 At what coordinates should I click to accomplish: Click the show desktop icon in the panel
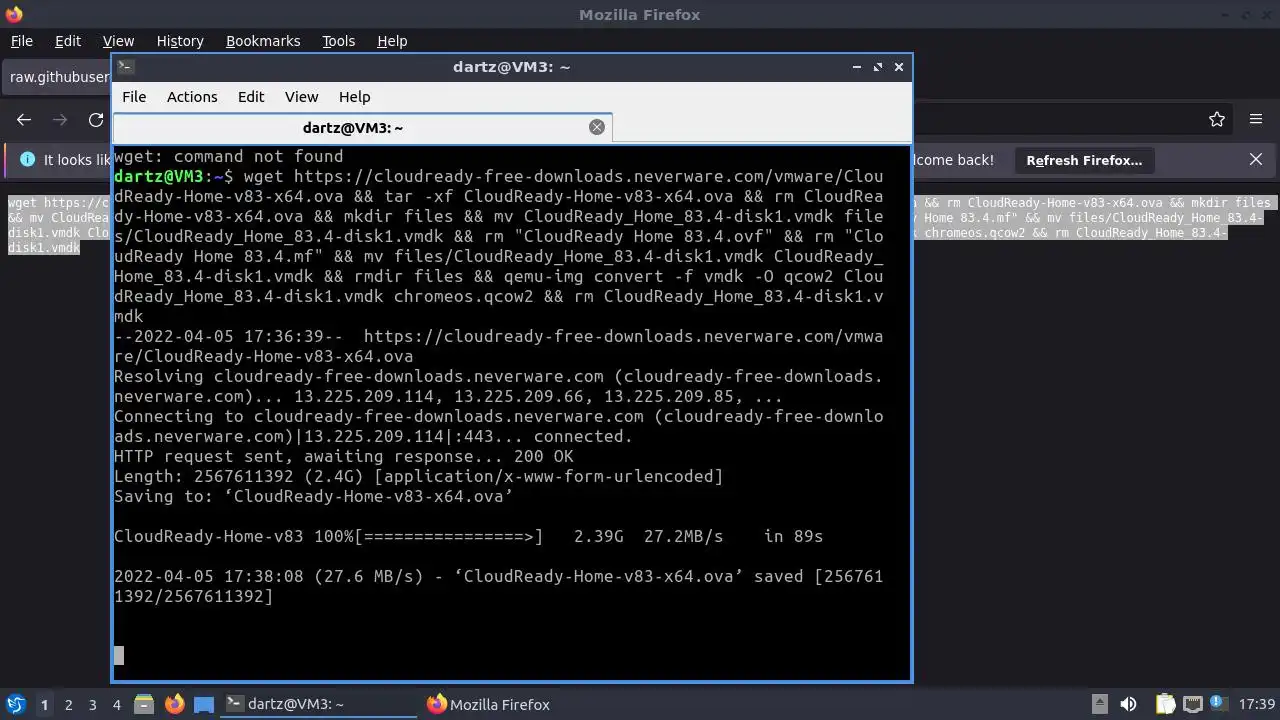(x=204, y=704)
